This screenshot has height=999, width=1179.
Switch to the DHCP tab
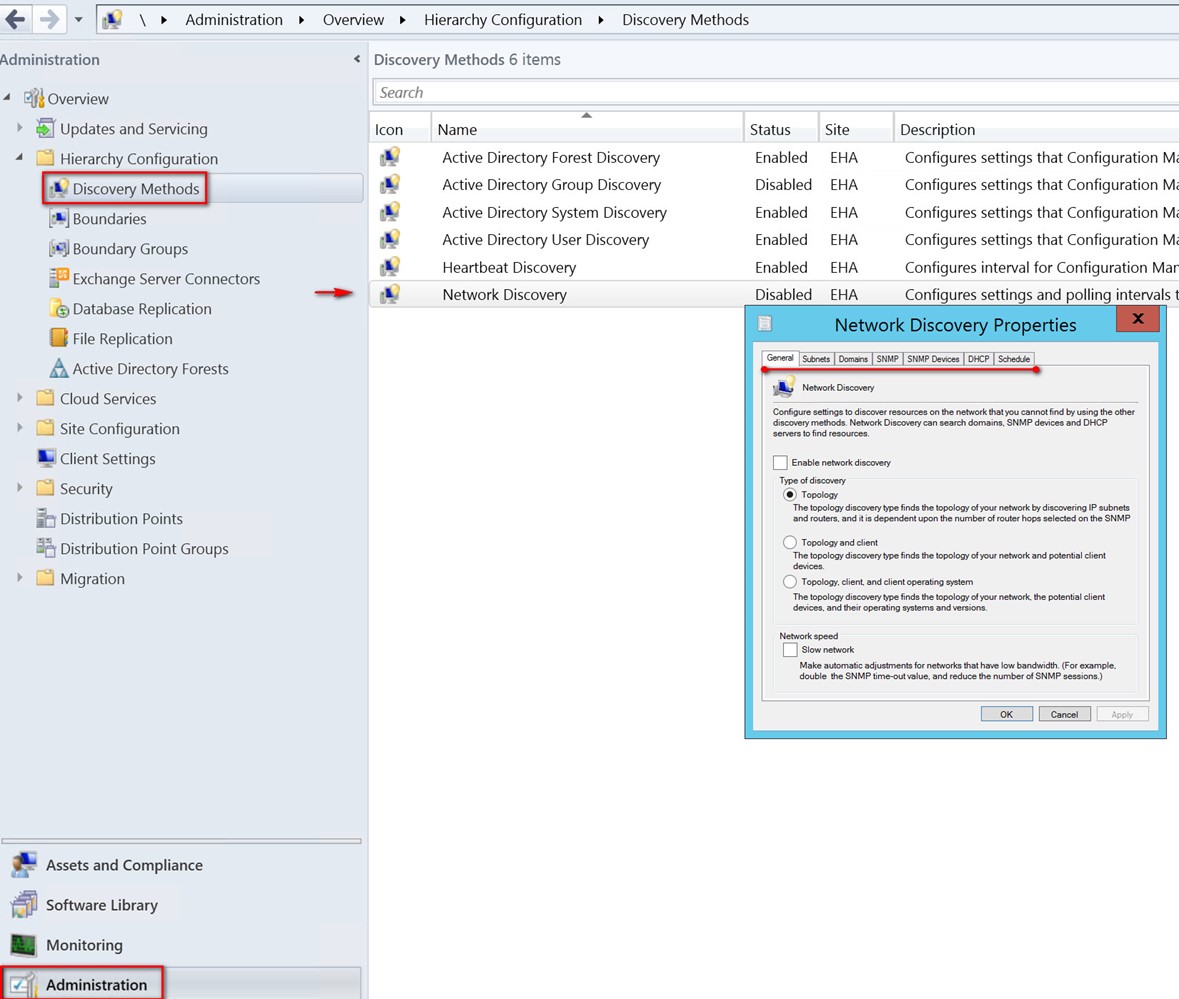978,359
